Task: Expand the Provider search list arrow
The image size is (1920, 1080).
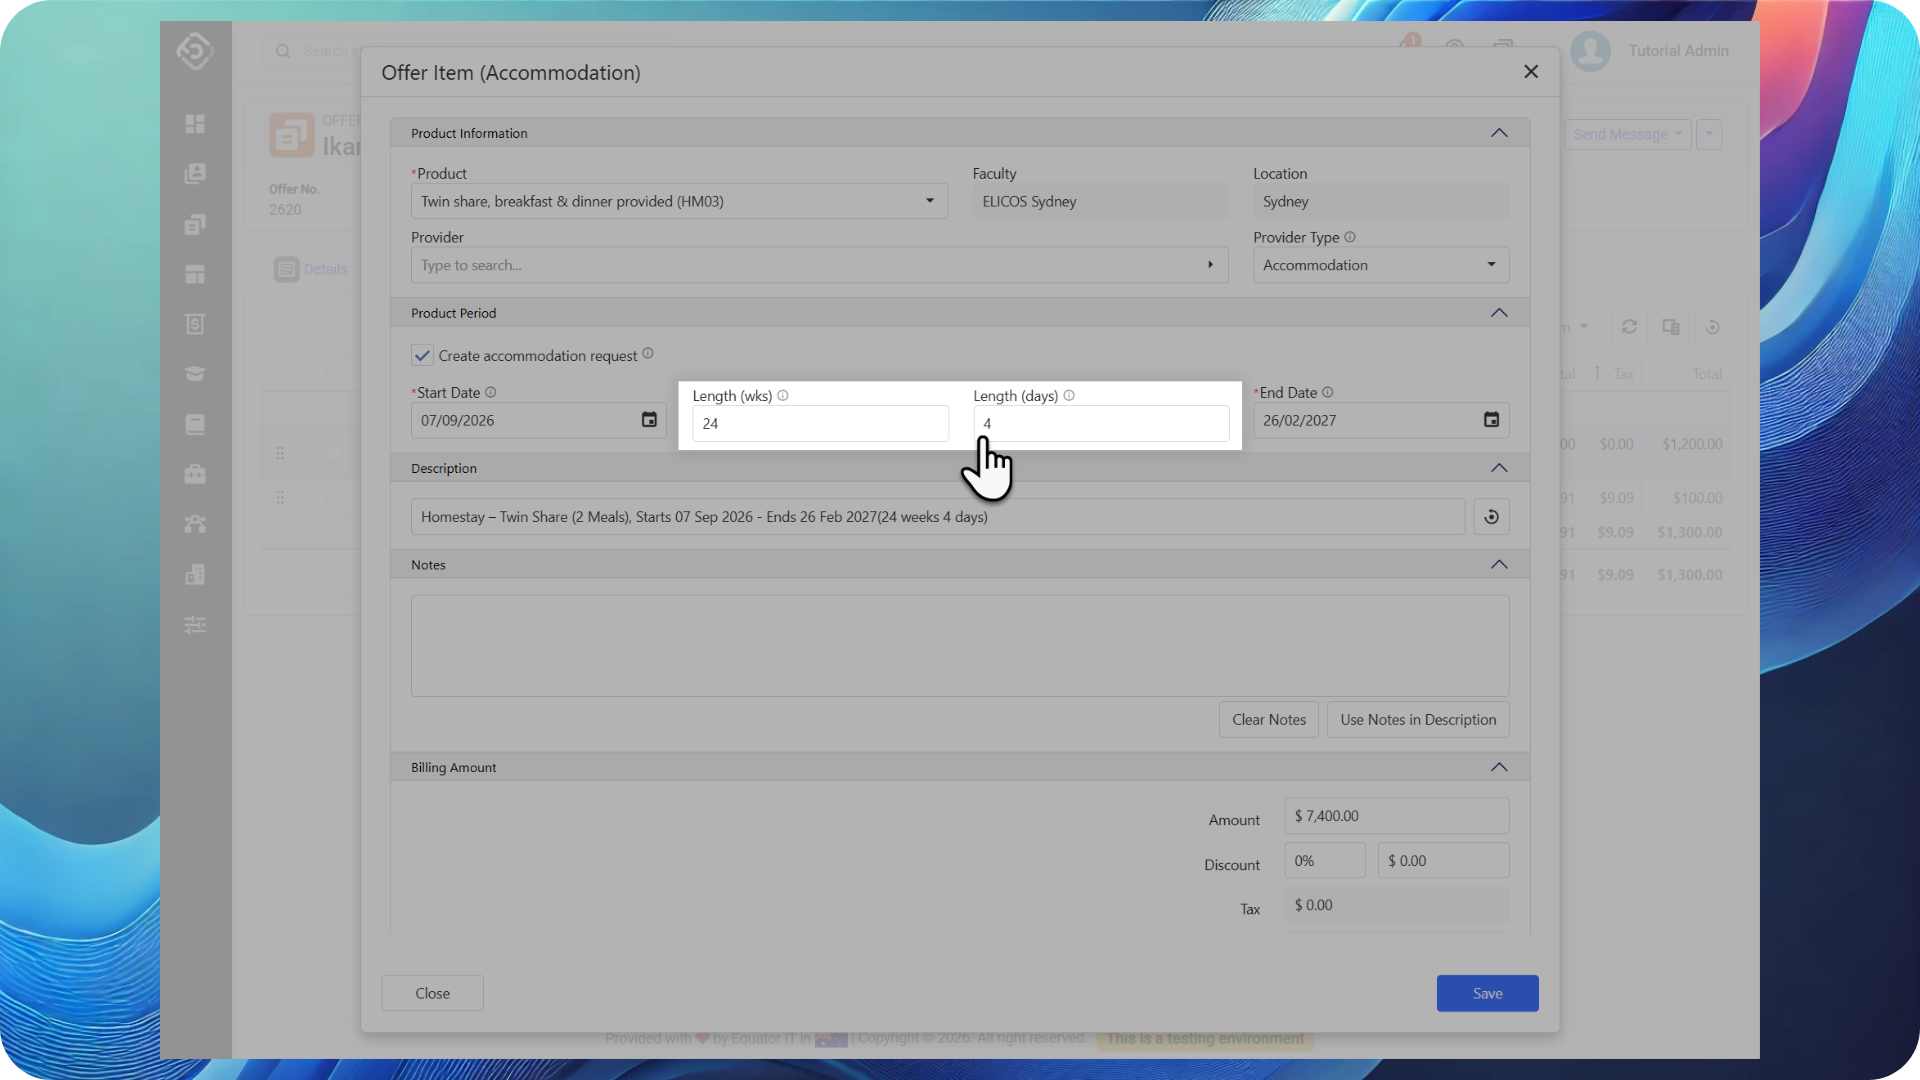Action: click(1210, 265)
